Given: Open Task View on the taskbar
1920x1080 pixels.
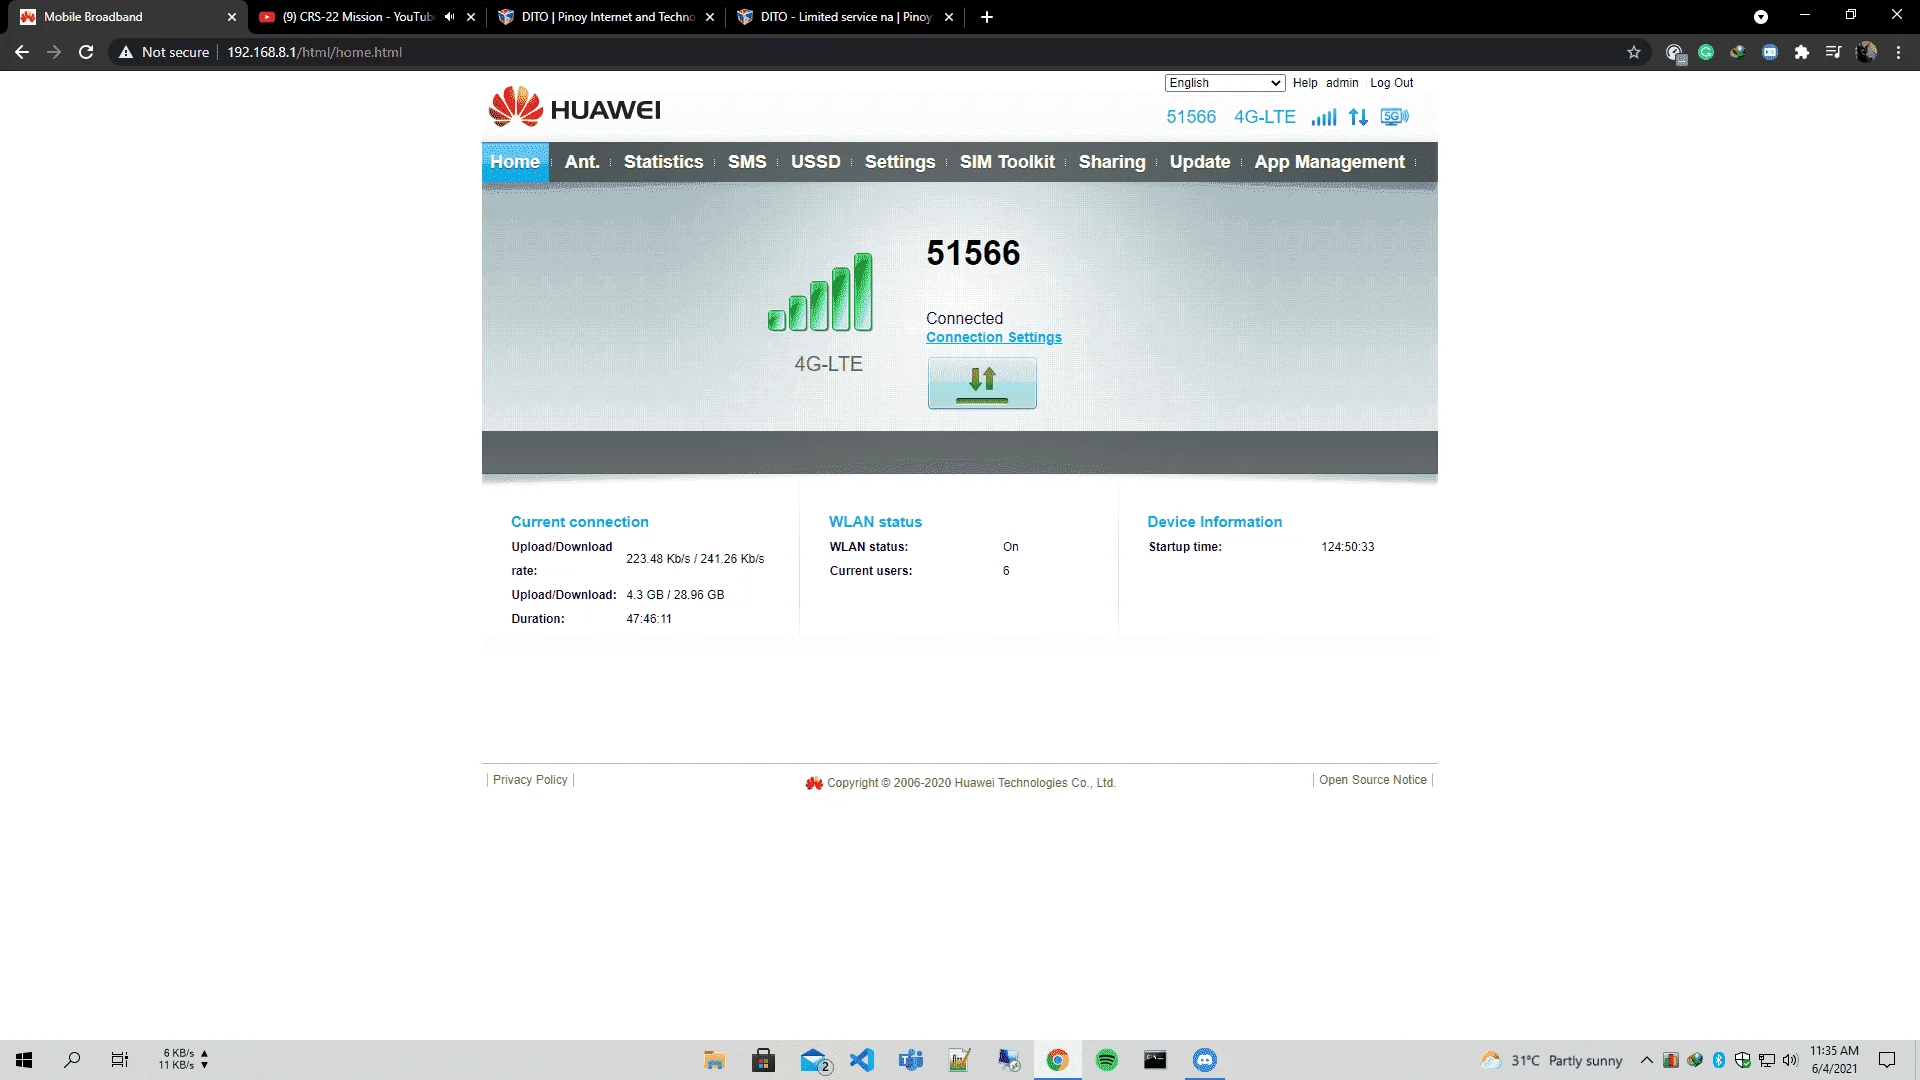Looking at the screenshot, I should tap(120, 1060).
